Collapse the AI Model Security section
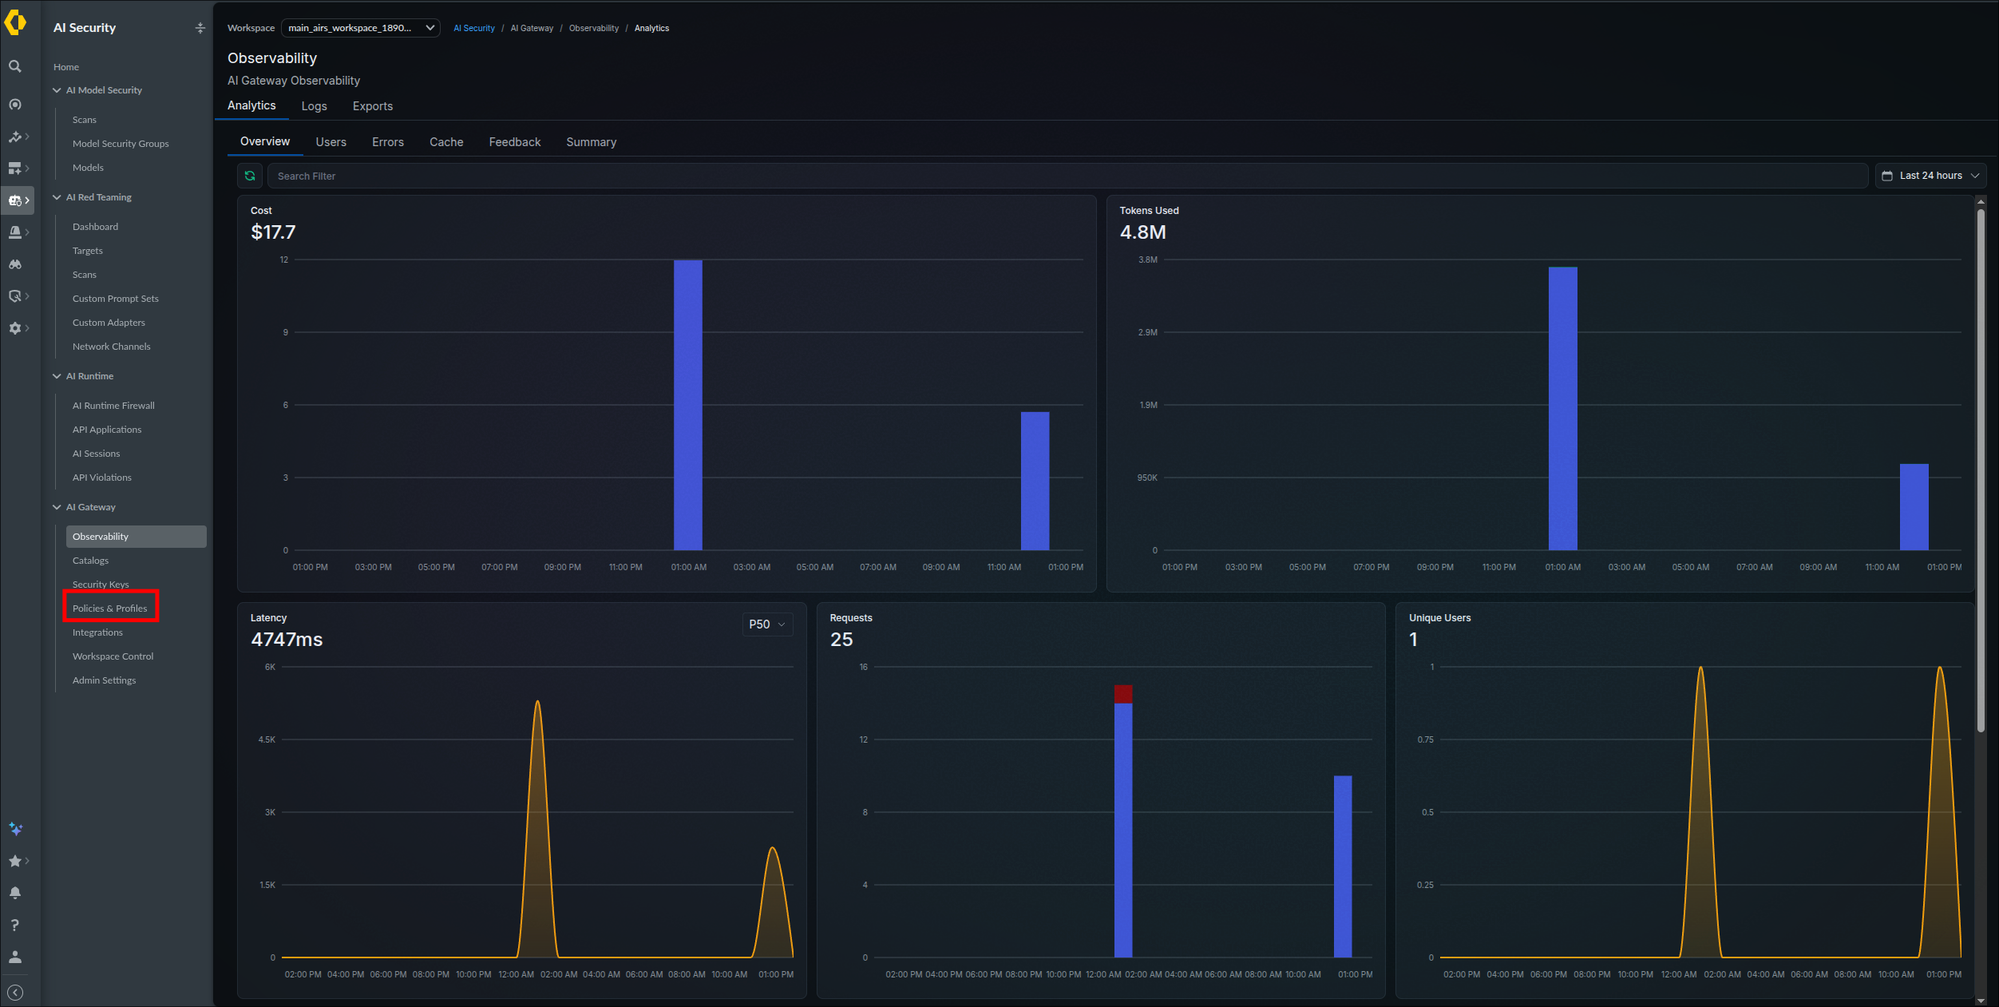The image size is (1999, 1007). (x=57, y=90)
